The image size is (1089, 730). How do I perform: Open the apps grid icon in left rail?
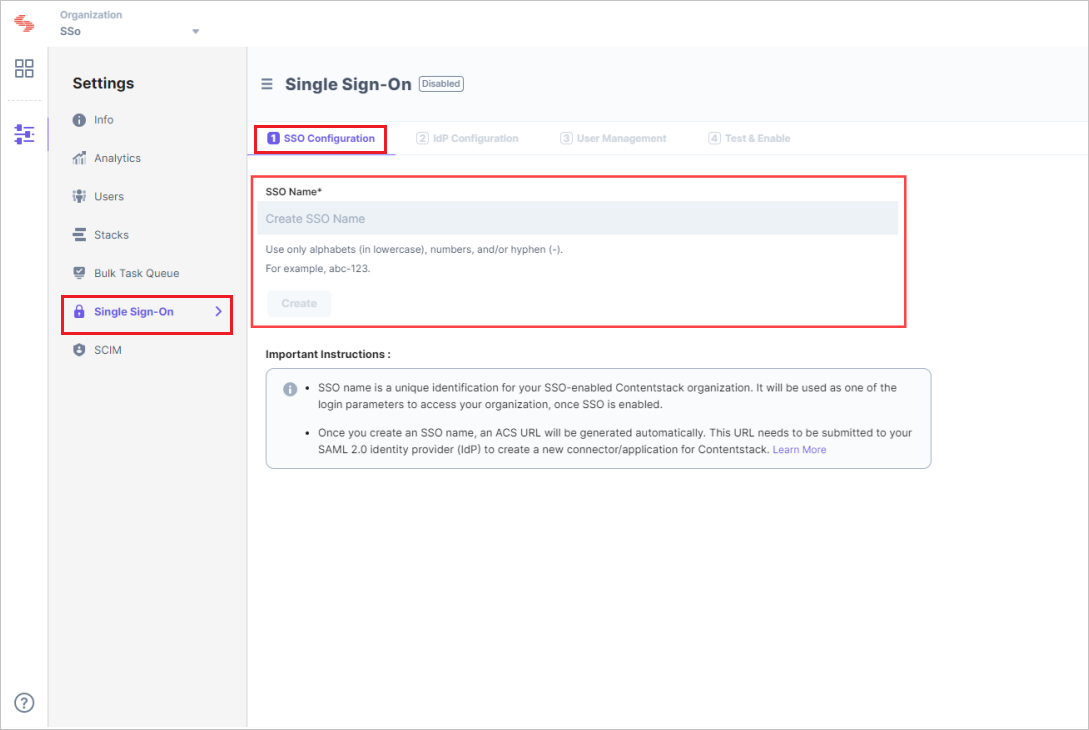click(23, 69)
